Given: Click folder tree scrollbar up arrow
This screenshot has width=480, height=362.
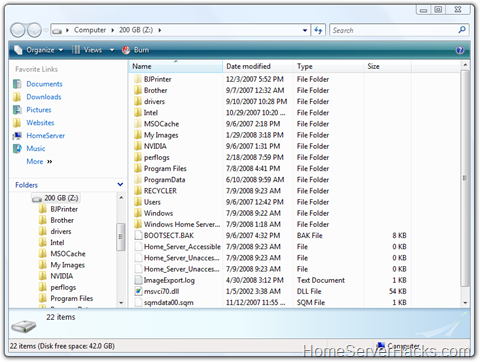Looking at the screenshot, I should pyautogui.click(x=121, y=198).
